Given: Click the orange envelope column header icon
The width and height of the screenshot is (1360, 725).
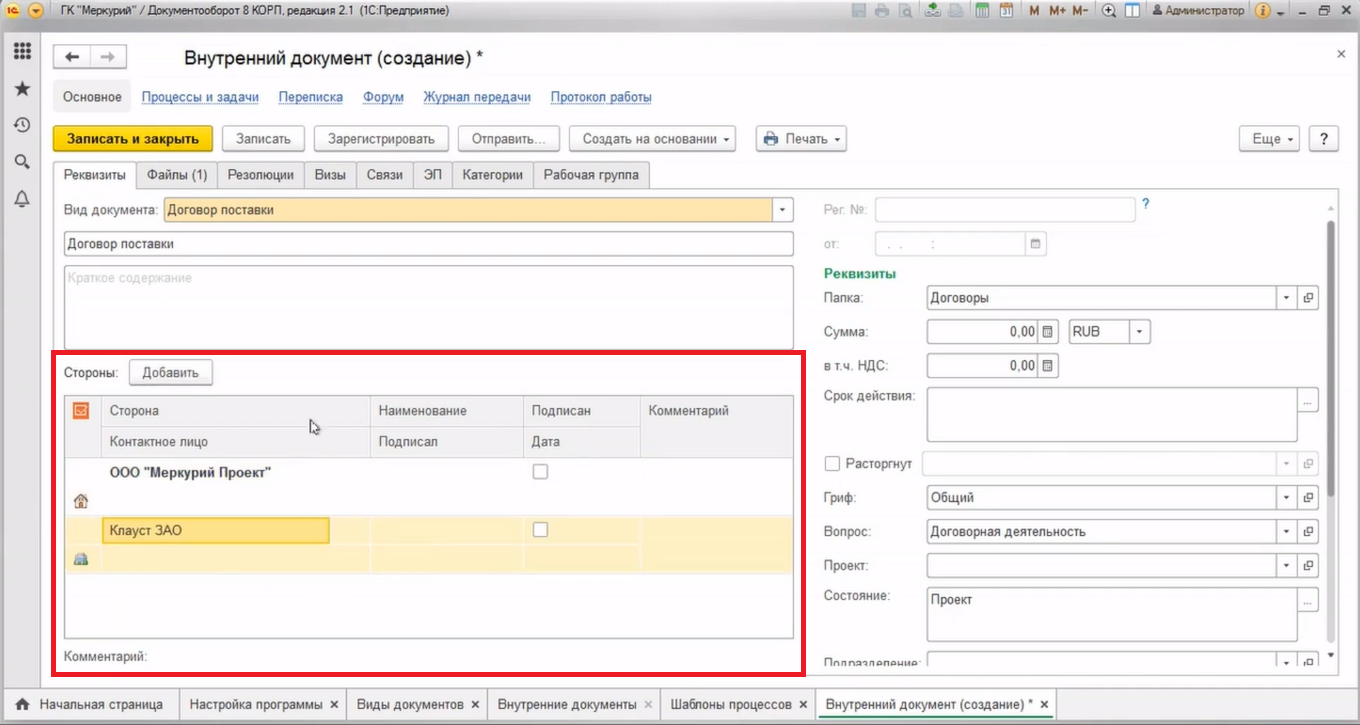Looking at the screenshot, I should pyautogui.click(x=81, y=410).
